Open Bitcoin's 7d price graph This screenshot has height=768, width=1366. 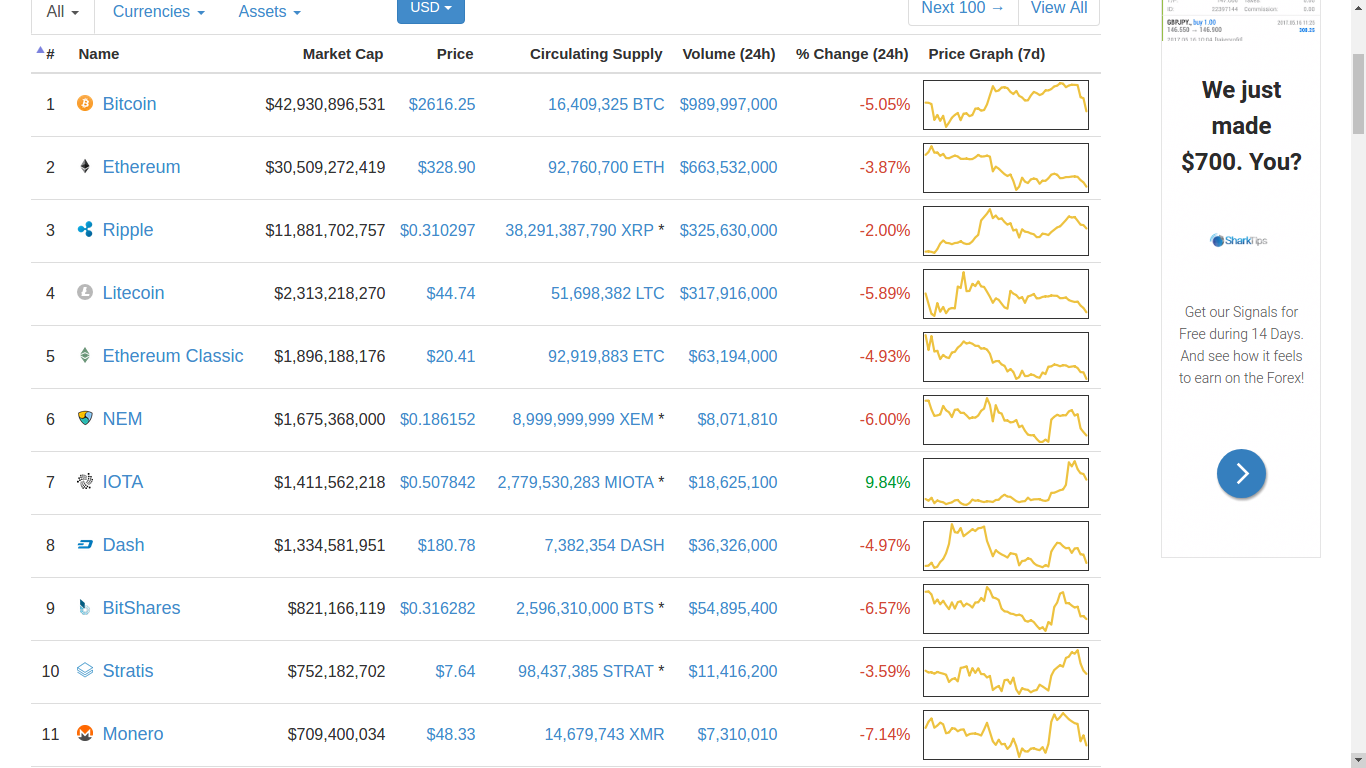(1006, 105)
